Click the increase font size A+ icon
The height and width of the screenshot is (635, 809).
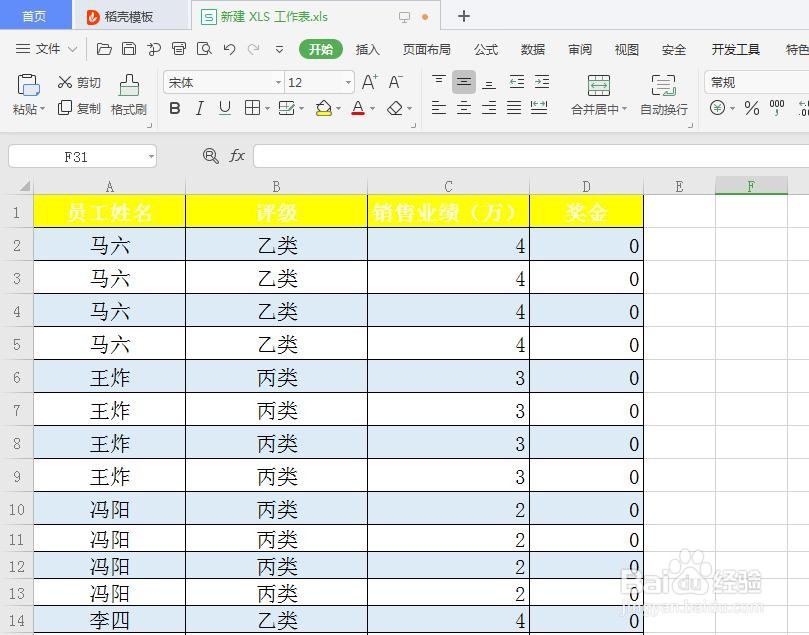[369, 82]
